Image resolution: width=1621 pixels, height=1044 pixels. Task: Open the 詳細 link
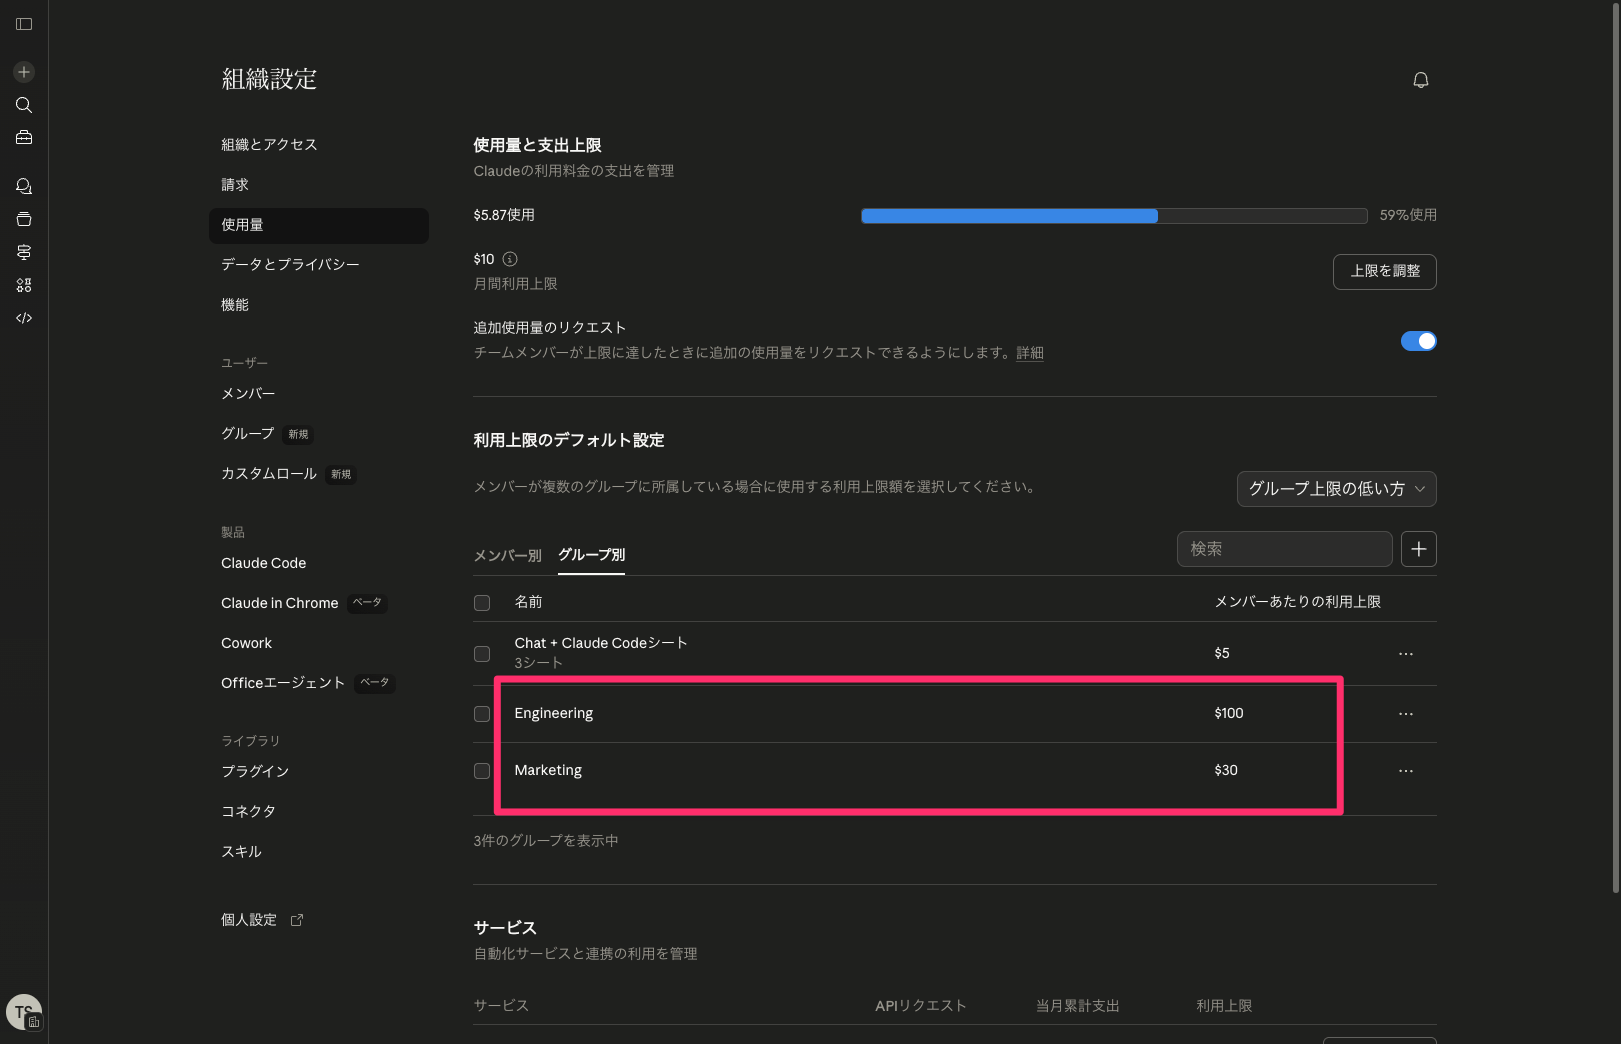1030,353
